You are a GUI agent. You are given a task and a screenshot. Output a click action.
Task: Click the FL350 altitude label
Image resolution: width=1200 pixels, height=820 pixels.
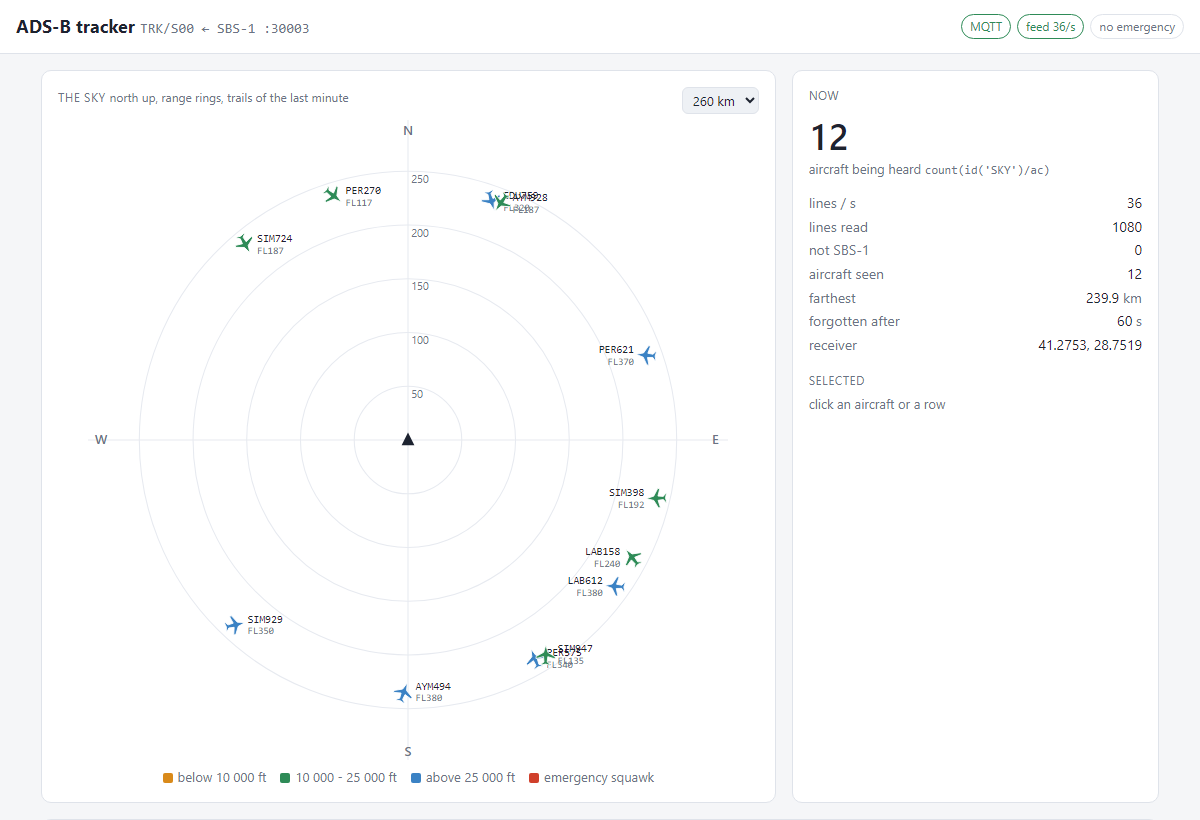[261, 631]
